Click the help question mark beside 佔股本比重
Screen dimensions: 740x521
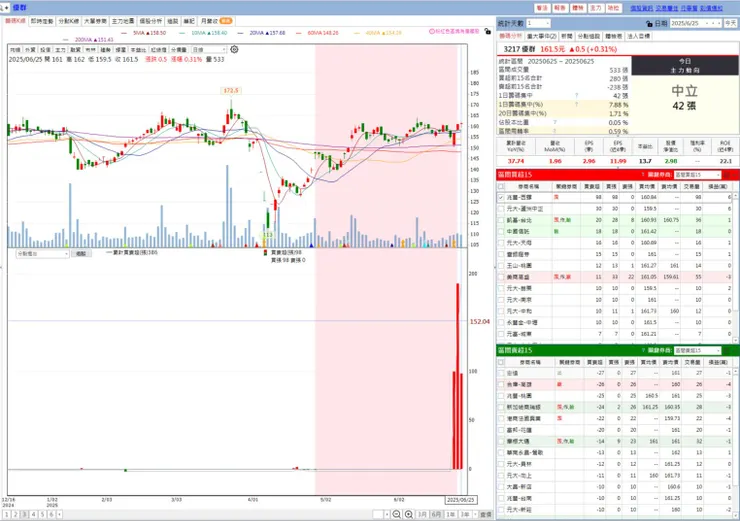click(x=555, y=122)
